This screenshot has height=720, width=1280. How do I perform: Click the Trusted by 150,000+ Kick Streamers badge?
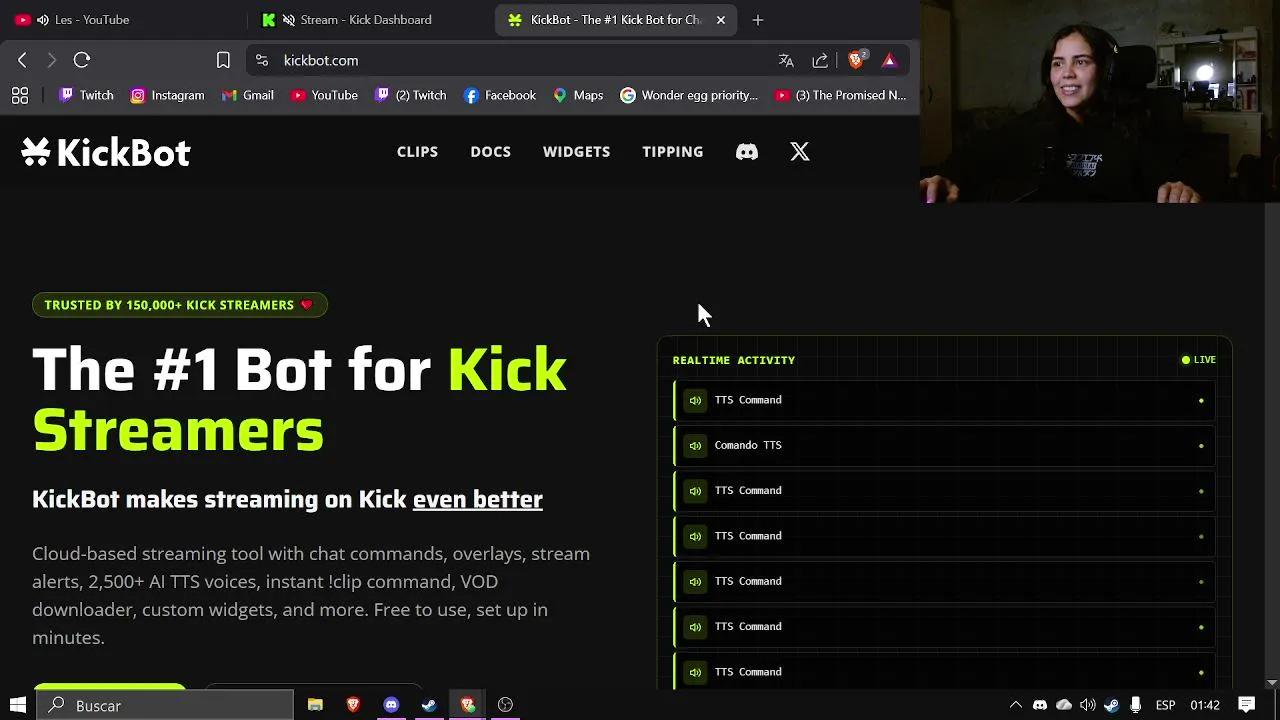[180, 305]
